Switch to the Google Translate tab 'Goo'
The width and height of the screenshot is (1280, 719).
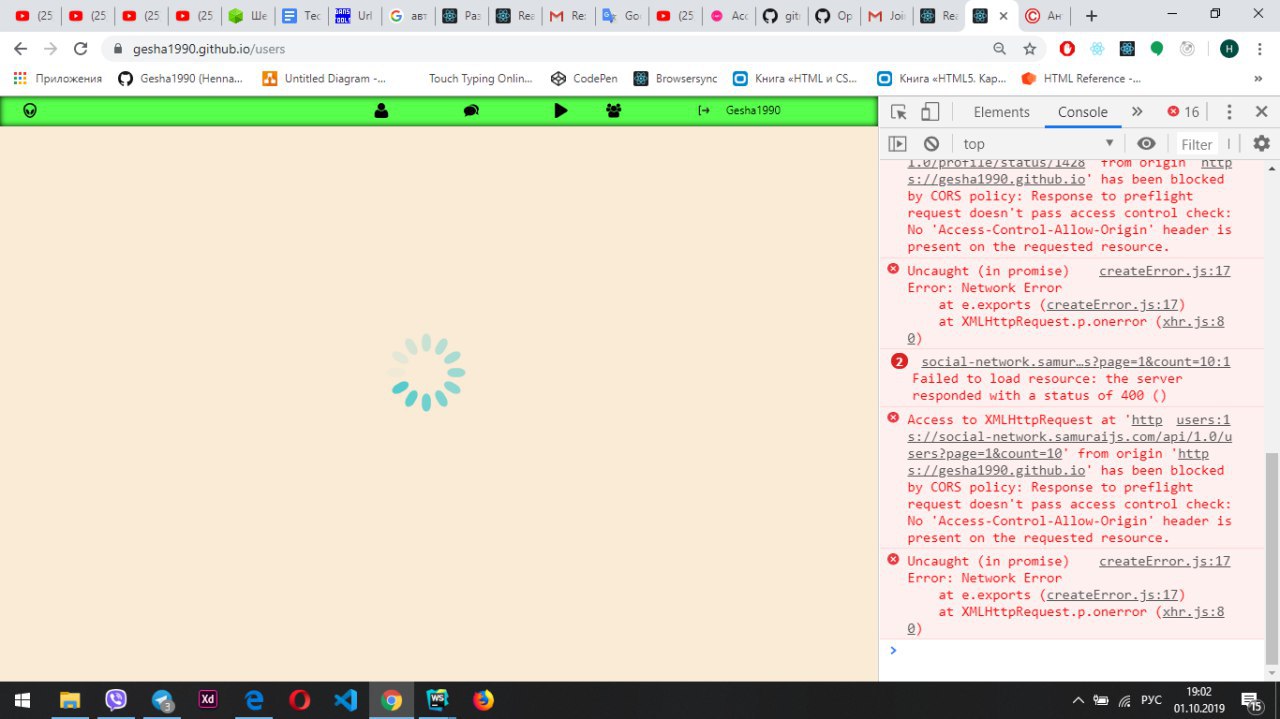click(x=621, y=16)
